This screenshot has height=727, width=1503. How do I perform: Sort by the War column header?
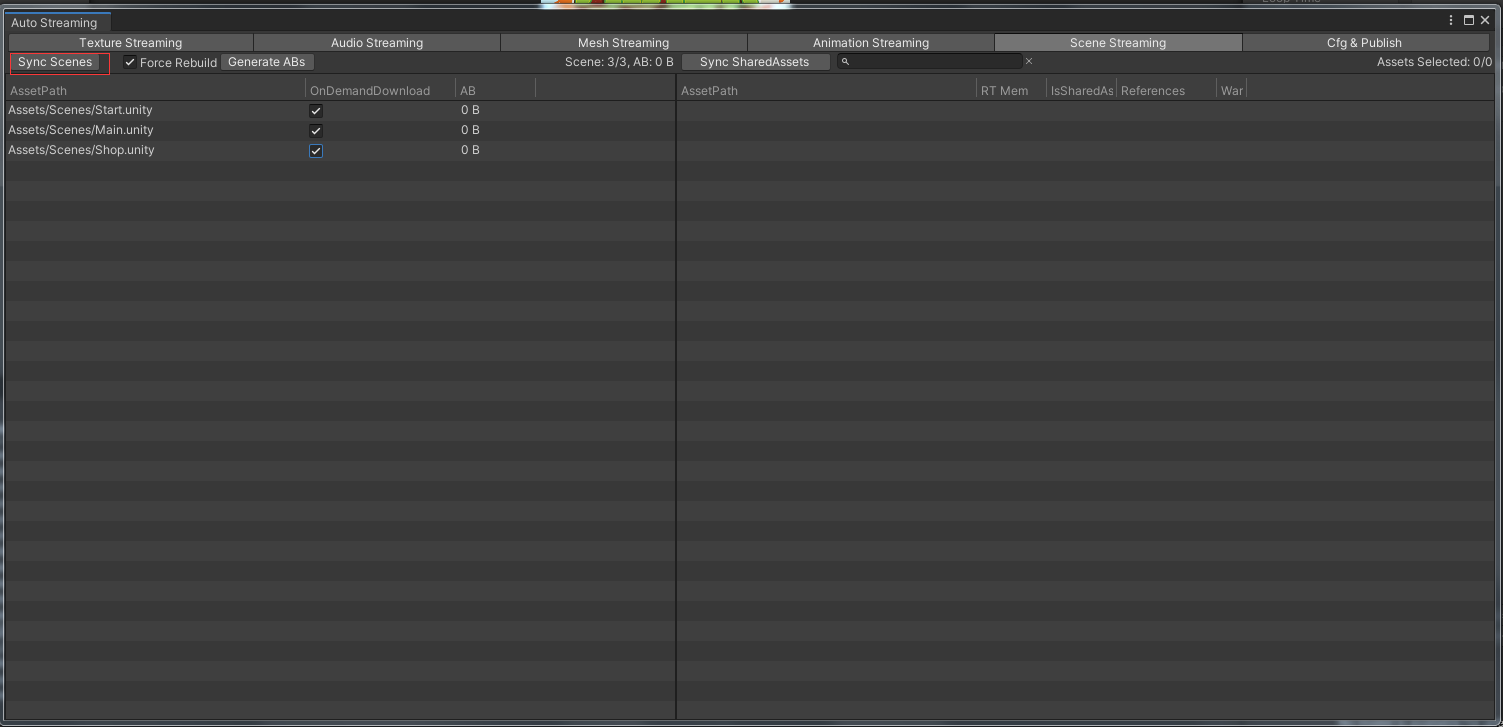tap(1232, 90)
